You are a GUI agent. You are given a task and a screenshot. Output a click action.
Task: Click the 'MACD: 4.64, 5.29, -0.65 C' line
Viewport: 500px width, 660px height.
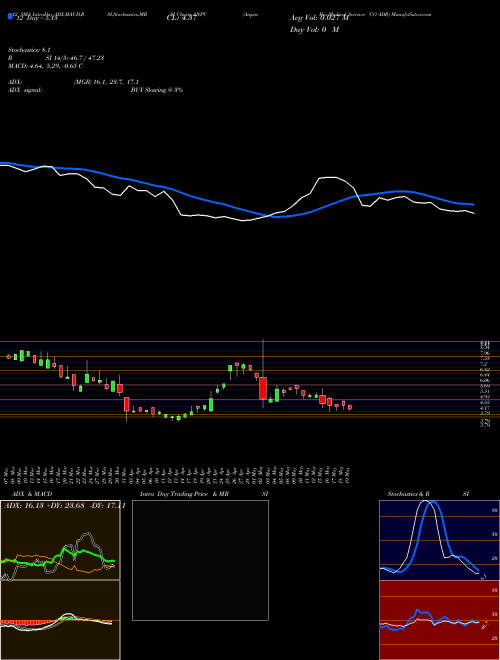coord(45,66)
